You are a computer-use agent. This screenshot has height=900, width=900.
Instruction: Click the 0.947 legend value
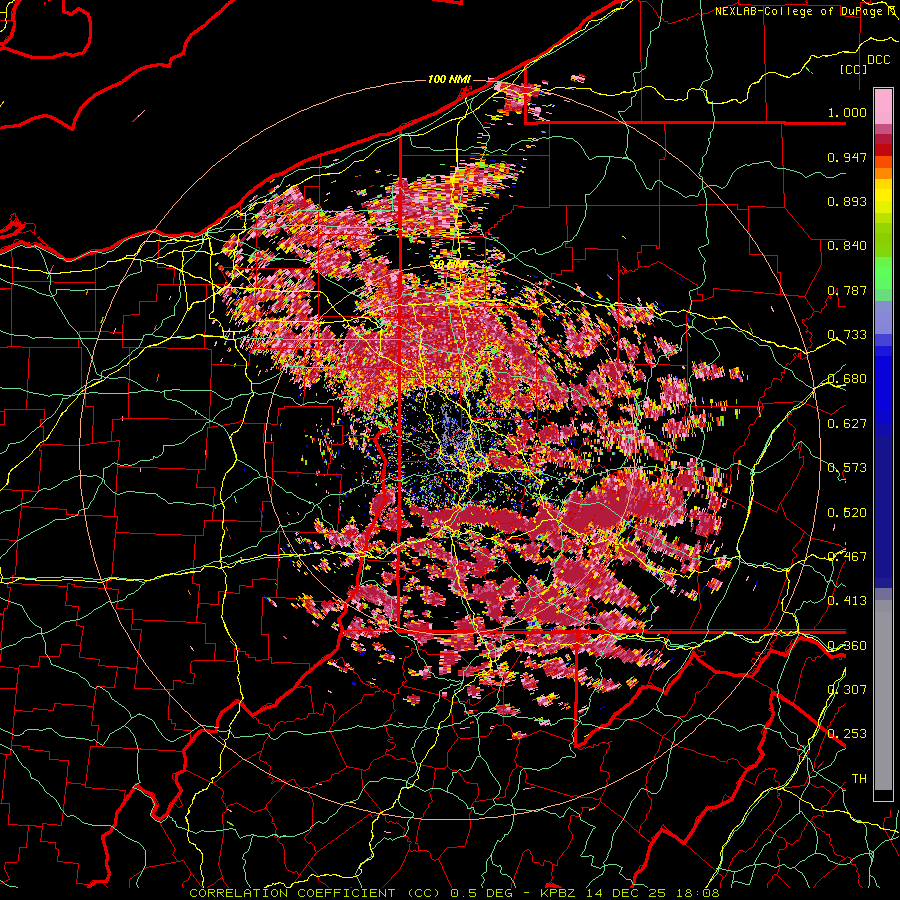(x=847, y=157)
